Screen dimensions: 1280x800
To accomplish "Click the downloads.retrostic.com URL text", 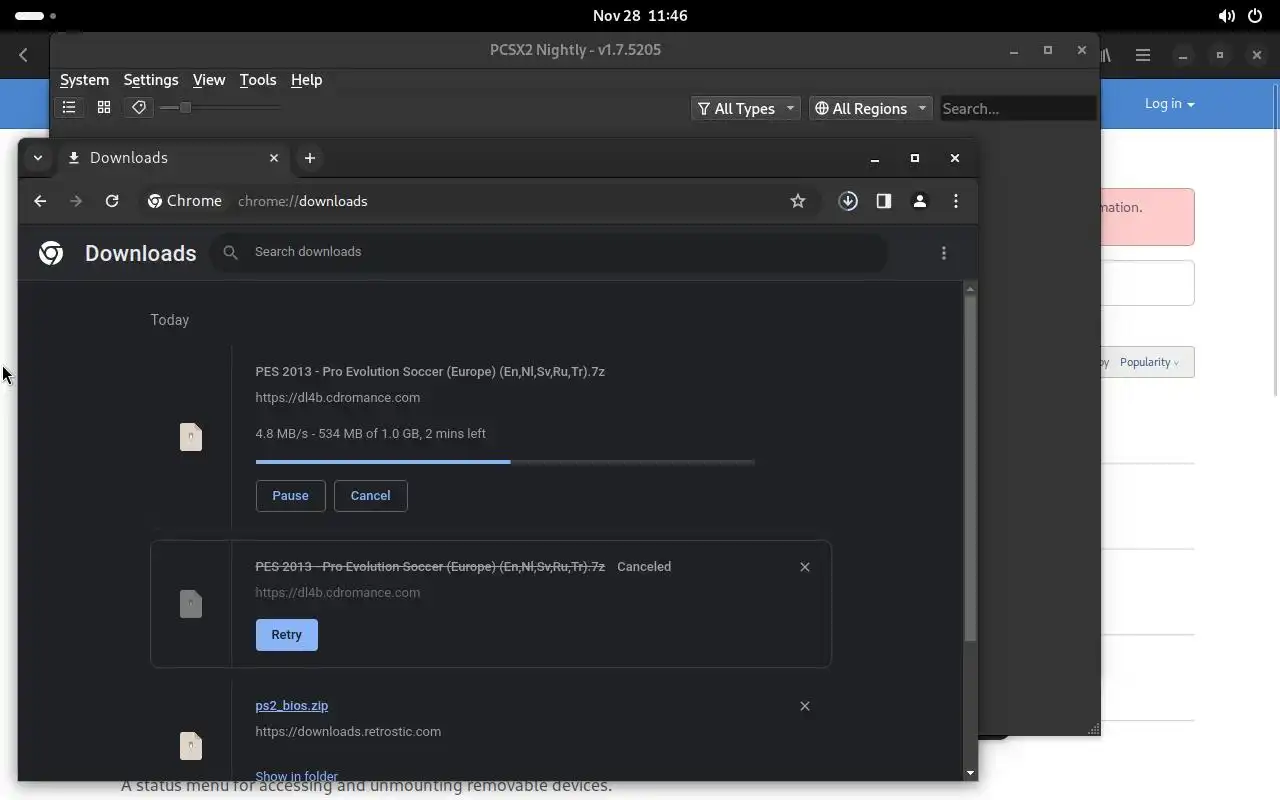I will click(348, 731).
